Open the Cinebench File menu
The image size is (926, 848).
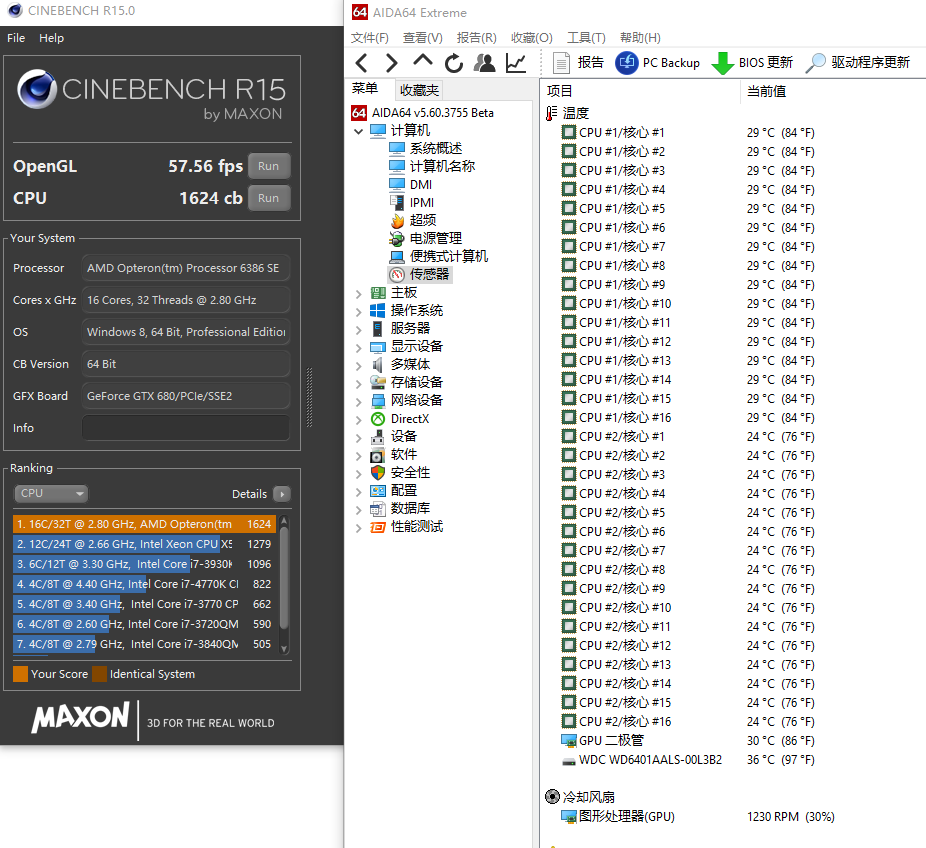point(16,38)
